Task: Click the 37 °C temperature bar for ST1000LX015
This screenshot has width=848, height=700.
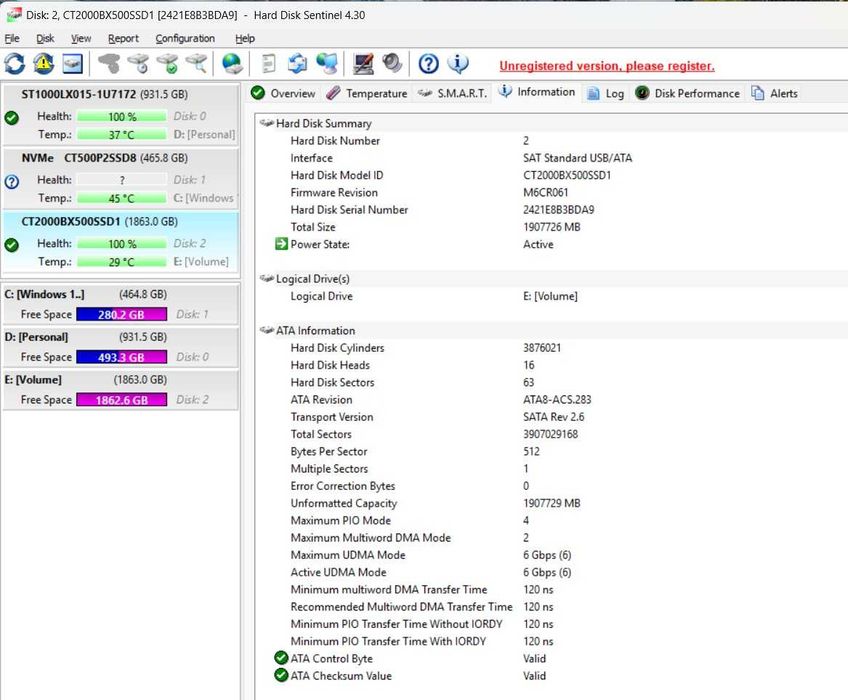Action: (122, 135)
